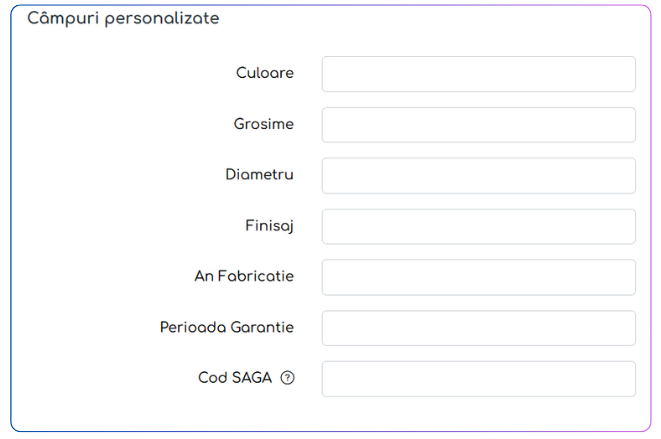
Task: Click into the Grosime input box
Action: (x=478, y=125)
